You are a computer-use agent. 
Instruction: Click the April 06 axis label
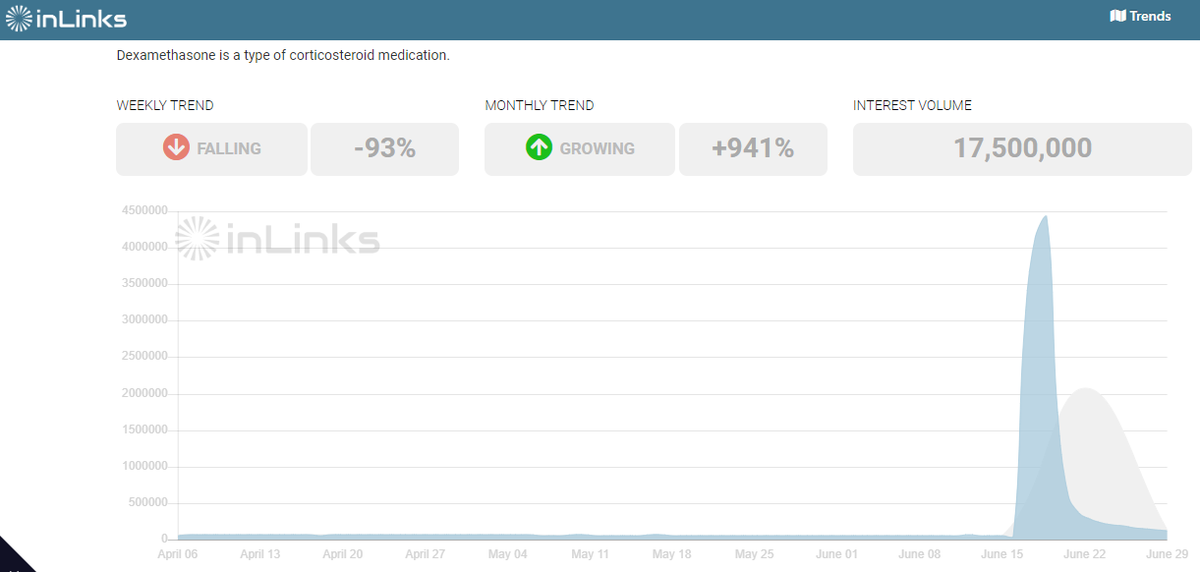pos(179,553)
